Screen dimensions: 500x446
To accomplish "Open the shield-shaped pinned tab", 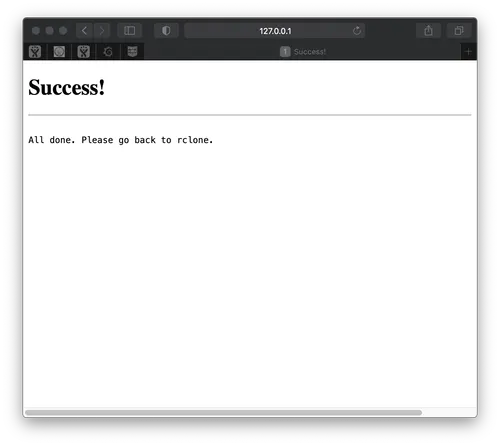I will tap(132, 51).
